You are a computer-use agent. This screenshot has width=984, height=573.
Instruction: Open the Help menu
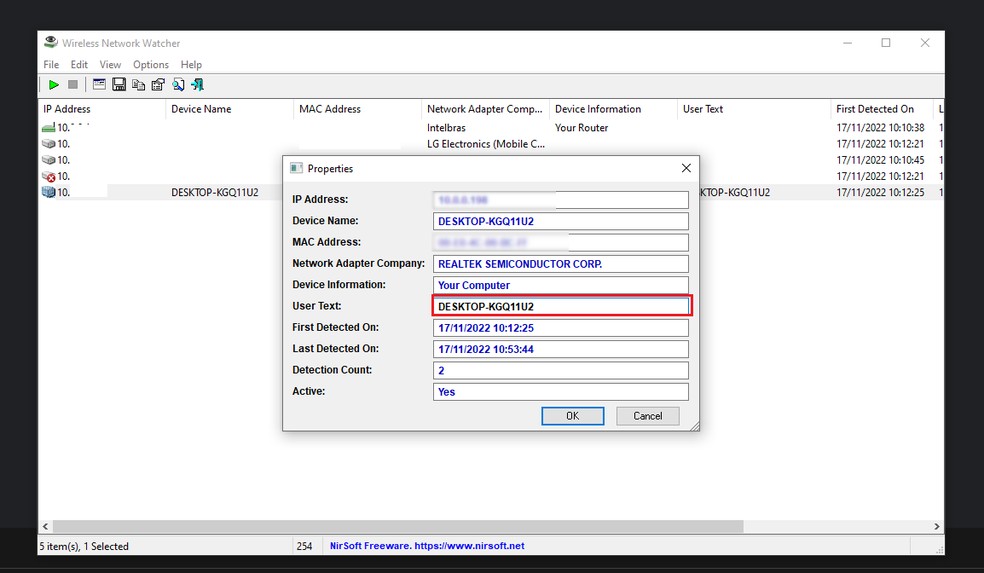pos(191,65)
